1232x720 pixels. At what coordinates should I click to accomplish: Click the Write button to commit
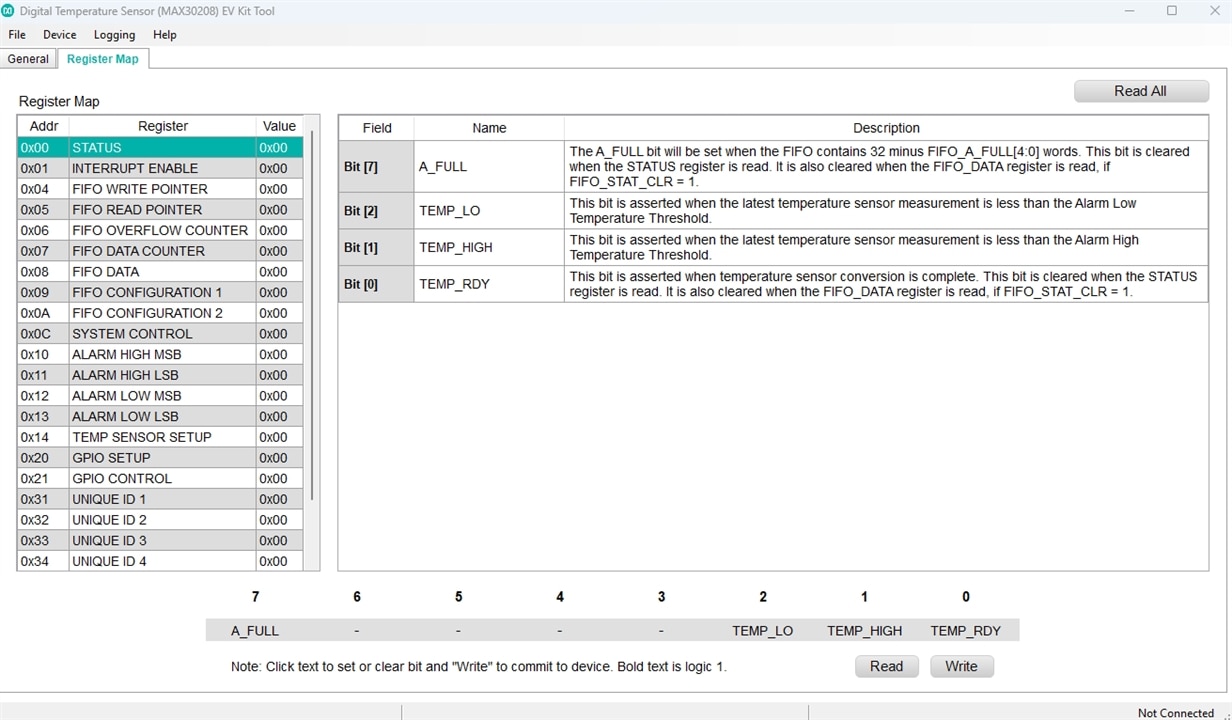pyautogui.click(x=961, y=666)
